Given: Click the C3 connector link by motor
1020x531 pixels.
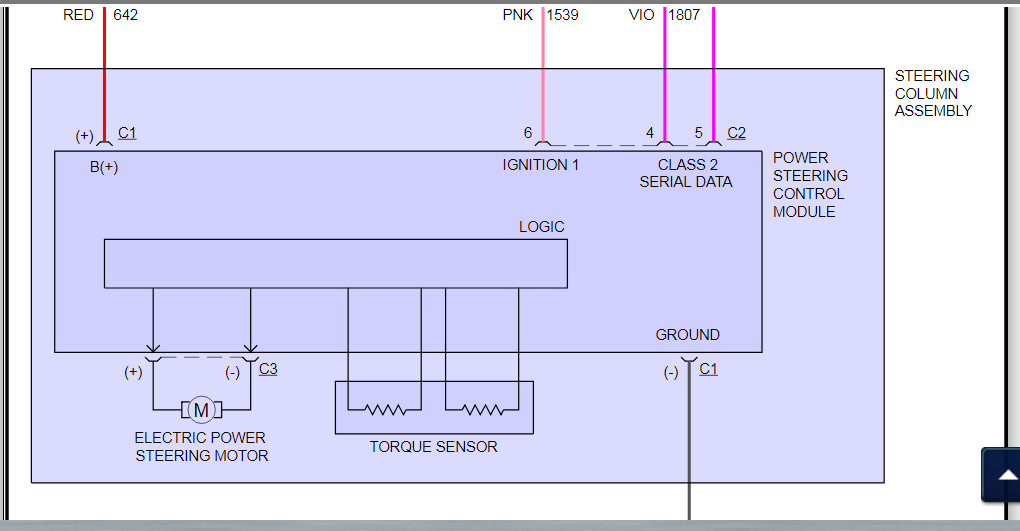Looking at the screenshot, I should pos(268,369).
